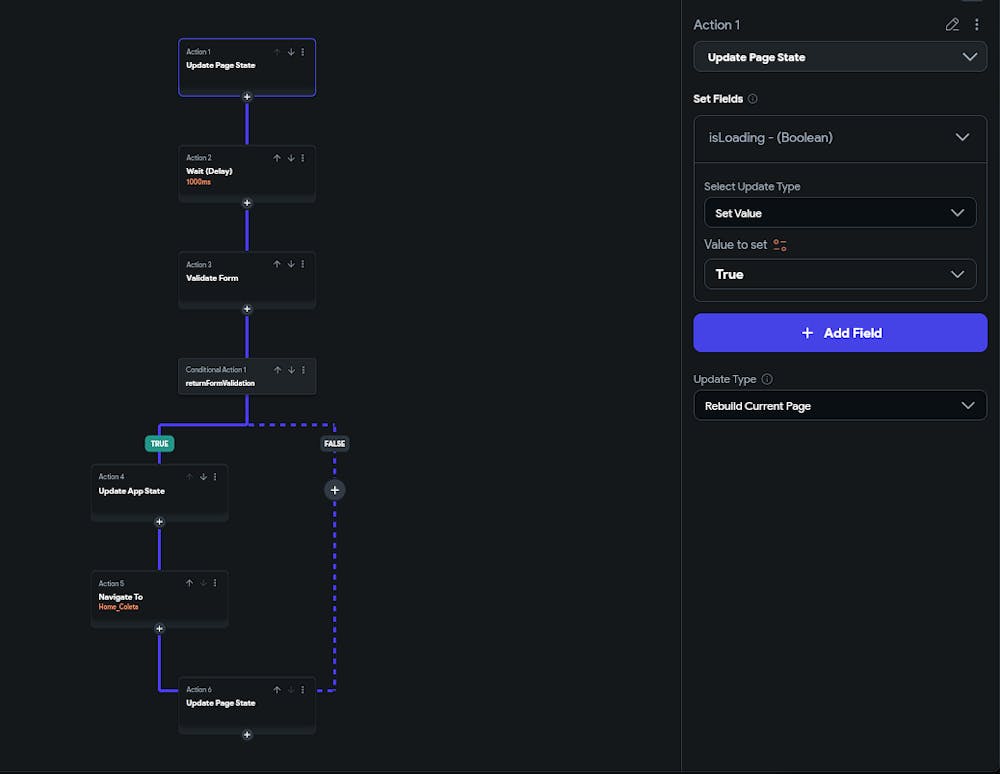Open the Rebuild Current Page dropdown
1000x774 pixels.
[840, 405]
